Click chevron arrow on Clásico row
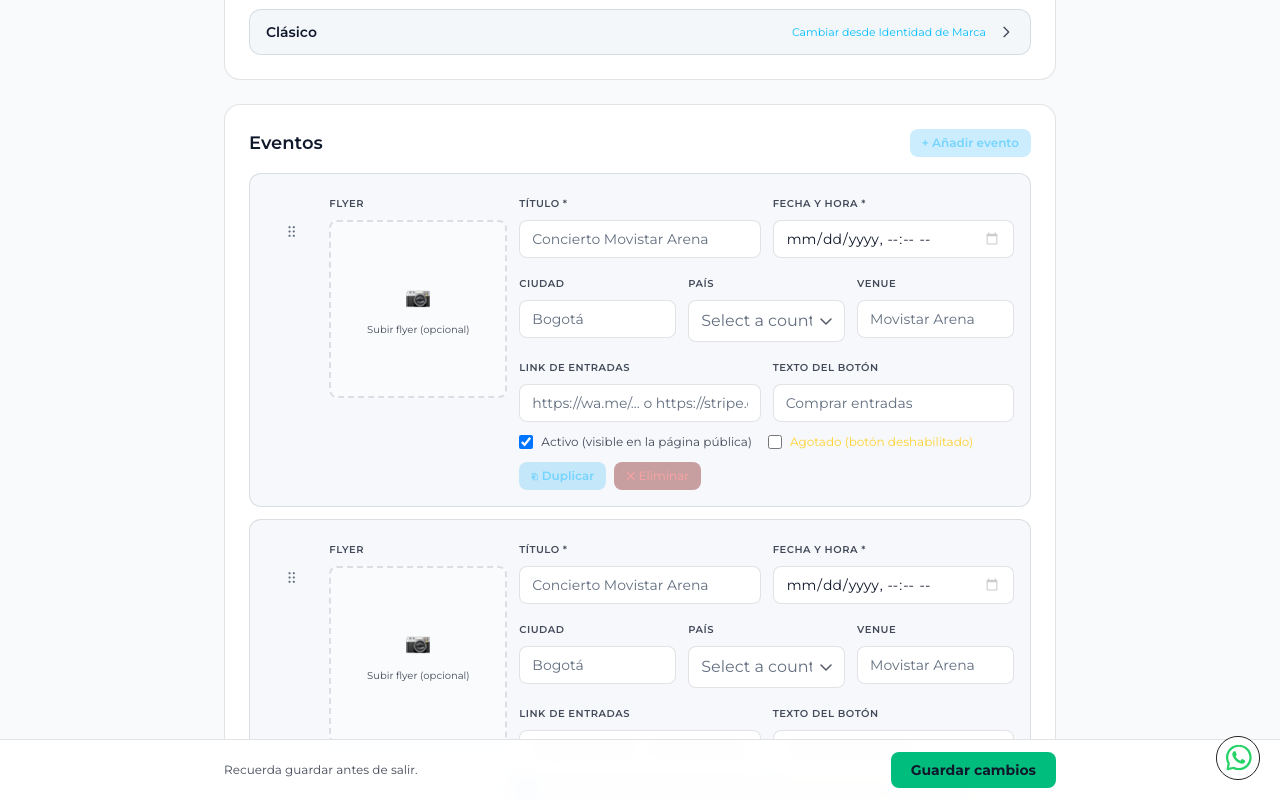Viewport: 1280px width, 800px height. tap(1006, 32)
